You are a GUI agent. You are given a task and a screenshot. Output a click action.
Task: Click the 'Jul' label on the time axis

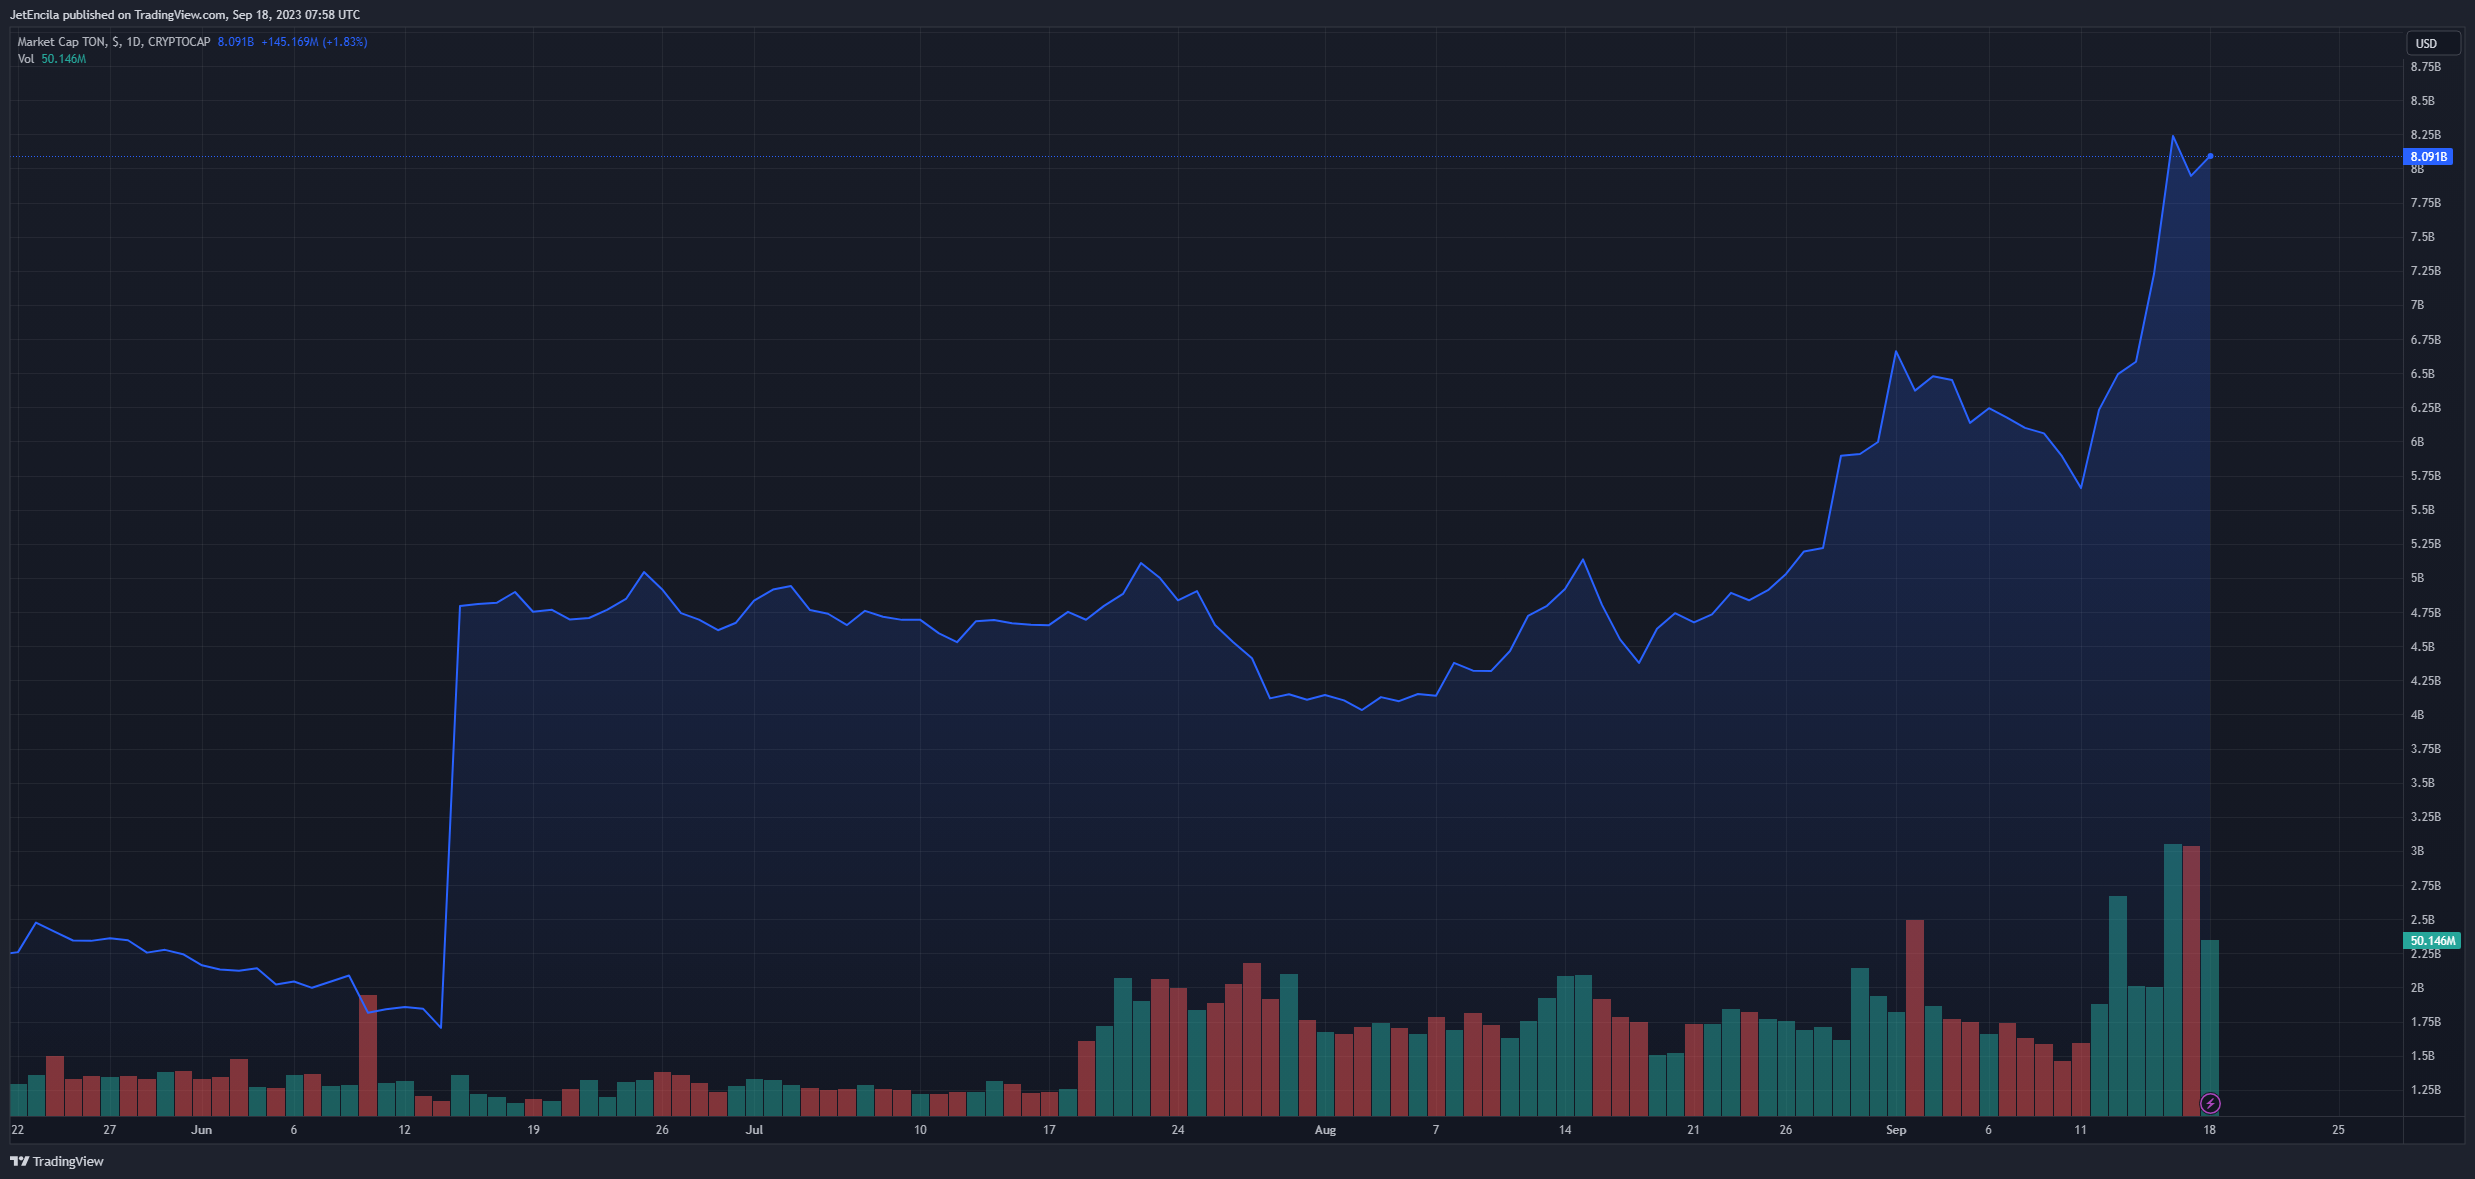pyautogui.click(x=754, y=1130)
